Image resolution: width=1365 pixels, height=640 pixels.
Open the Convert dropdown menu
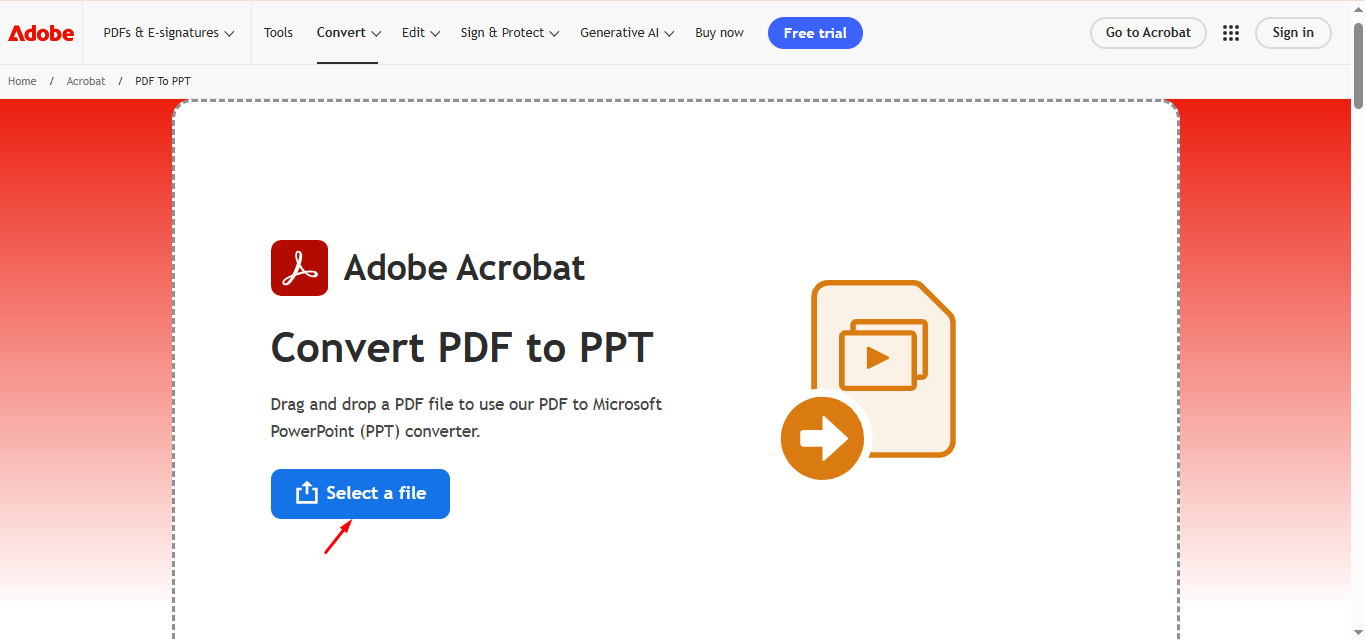coord(349,33)
